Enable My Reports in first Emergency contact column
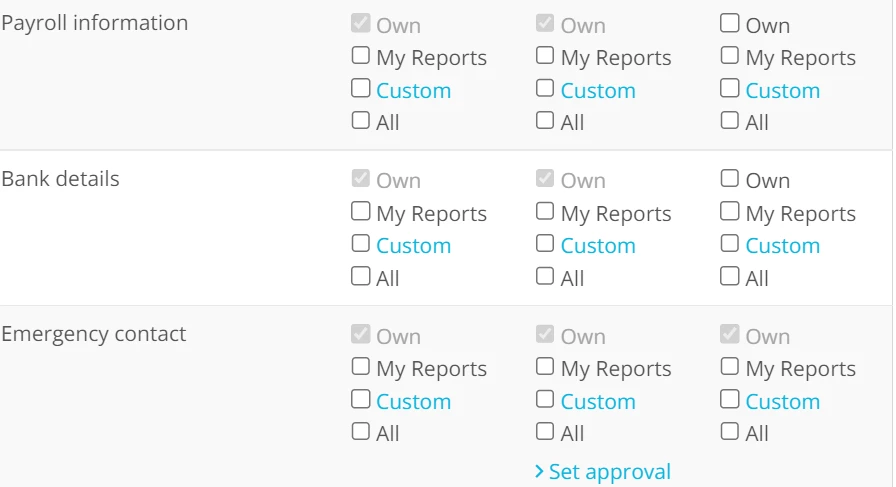The height and width of the screenshot is (487, 896). (x=361, y=366)
